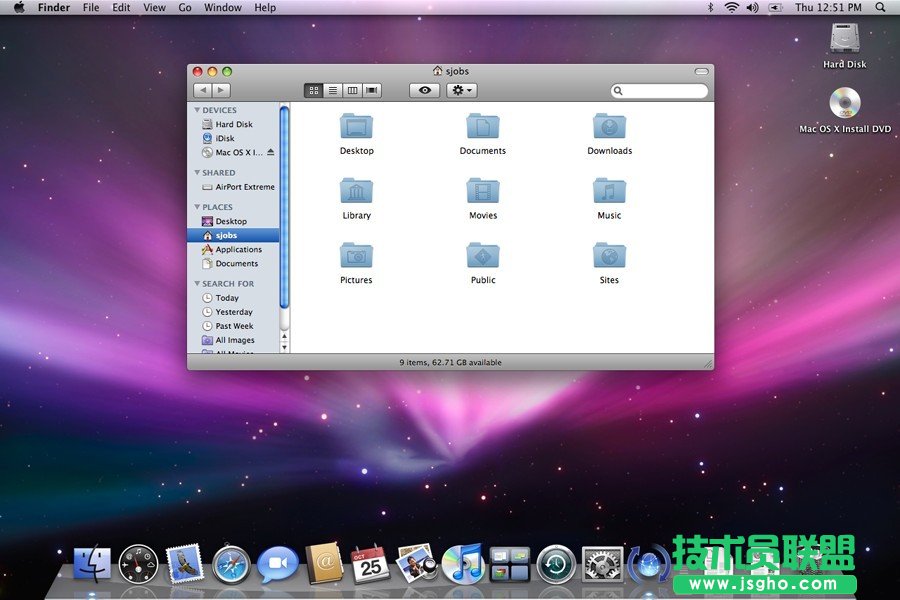Open System Preferences from the Dock
Screen dimensions: 900x600
601,563
